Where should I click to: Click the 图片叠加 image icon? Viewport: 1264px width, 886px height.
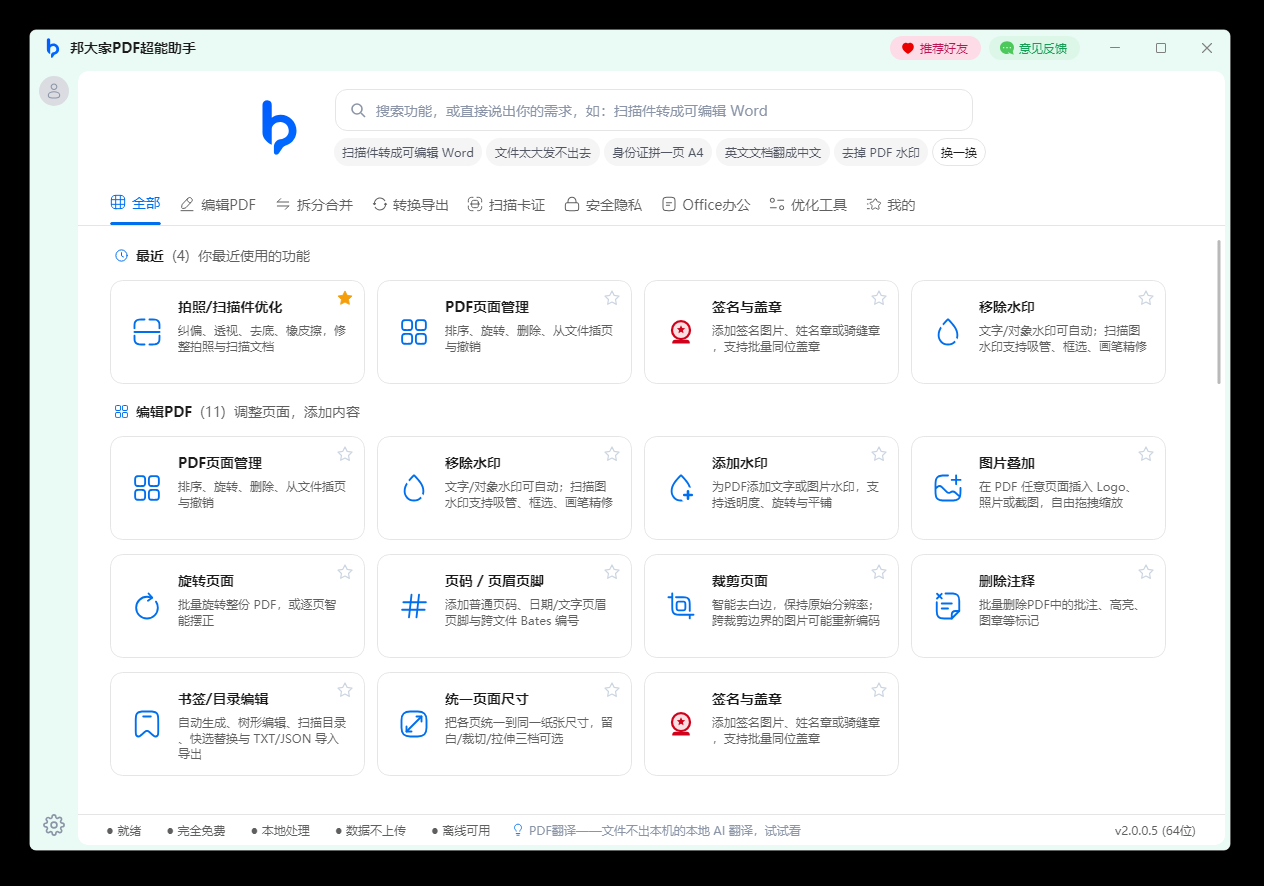point(948,488)
